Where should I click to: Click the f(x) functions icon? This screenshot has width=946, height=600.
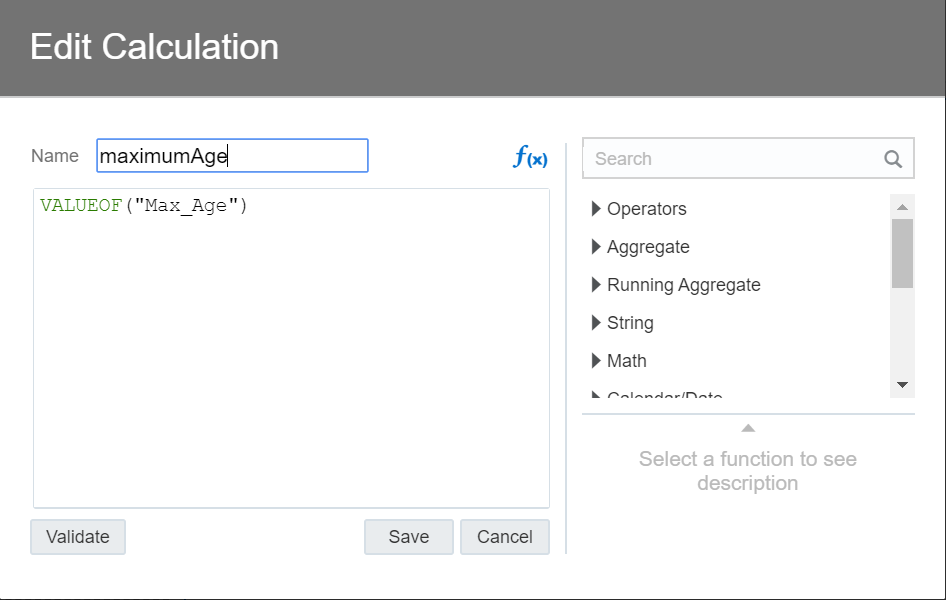pos(530,157)
